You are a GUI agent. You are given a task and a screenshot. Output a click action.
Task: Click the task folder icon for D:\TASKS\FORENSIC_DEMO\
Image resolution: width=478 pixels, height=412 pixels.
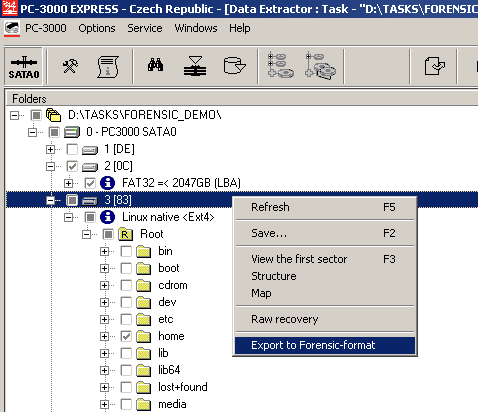53,115
